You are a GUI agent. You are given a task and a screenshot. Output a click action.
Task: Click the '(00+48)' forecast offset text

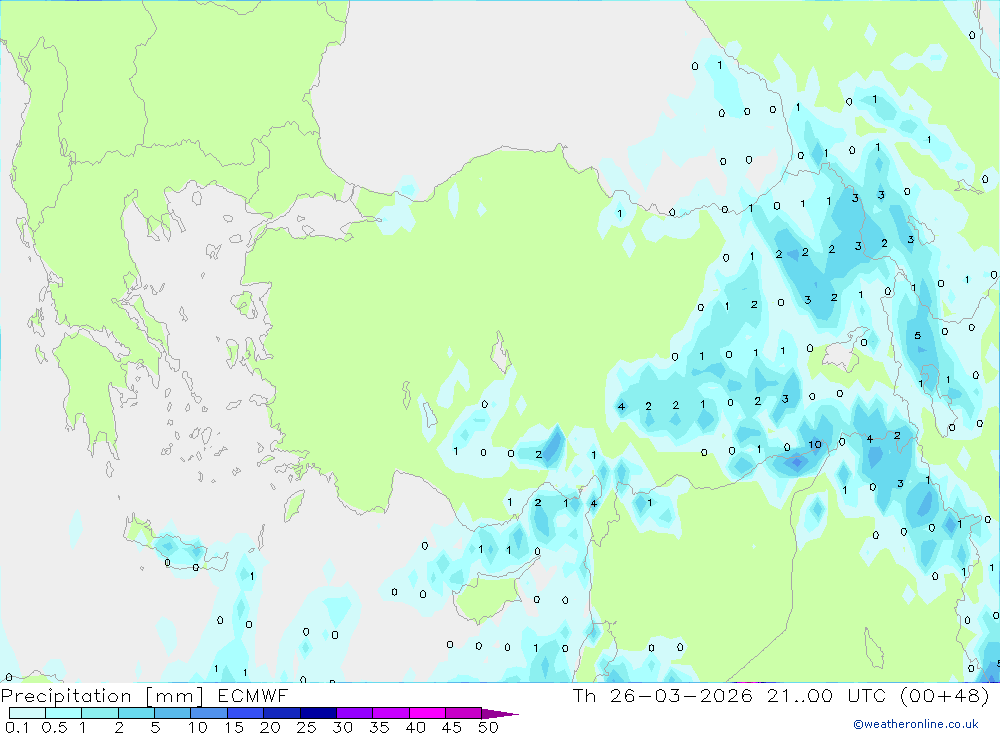tap(945, 696)
